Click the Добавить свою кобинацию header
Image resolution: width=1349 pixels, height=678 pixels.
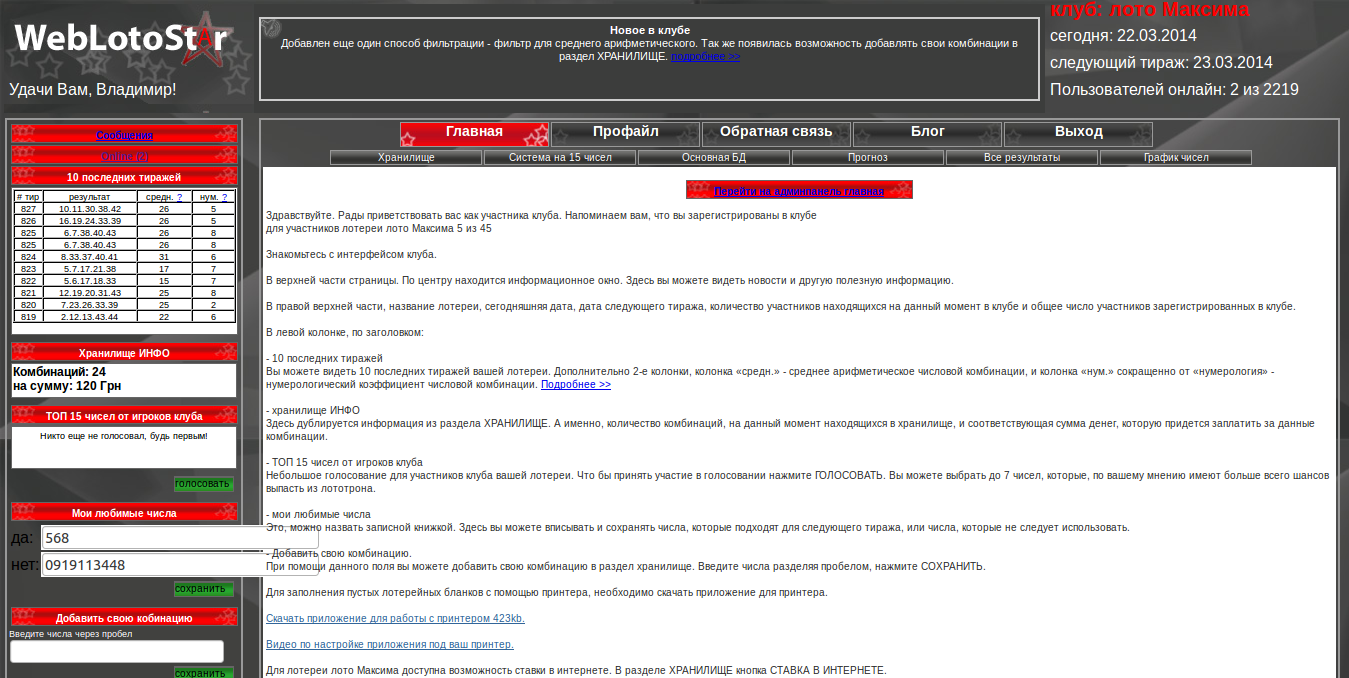point(124,618)
